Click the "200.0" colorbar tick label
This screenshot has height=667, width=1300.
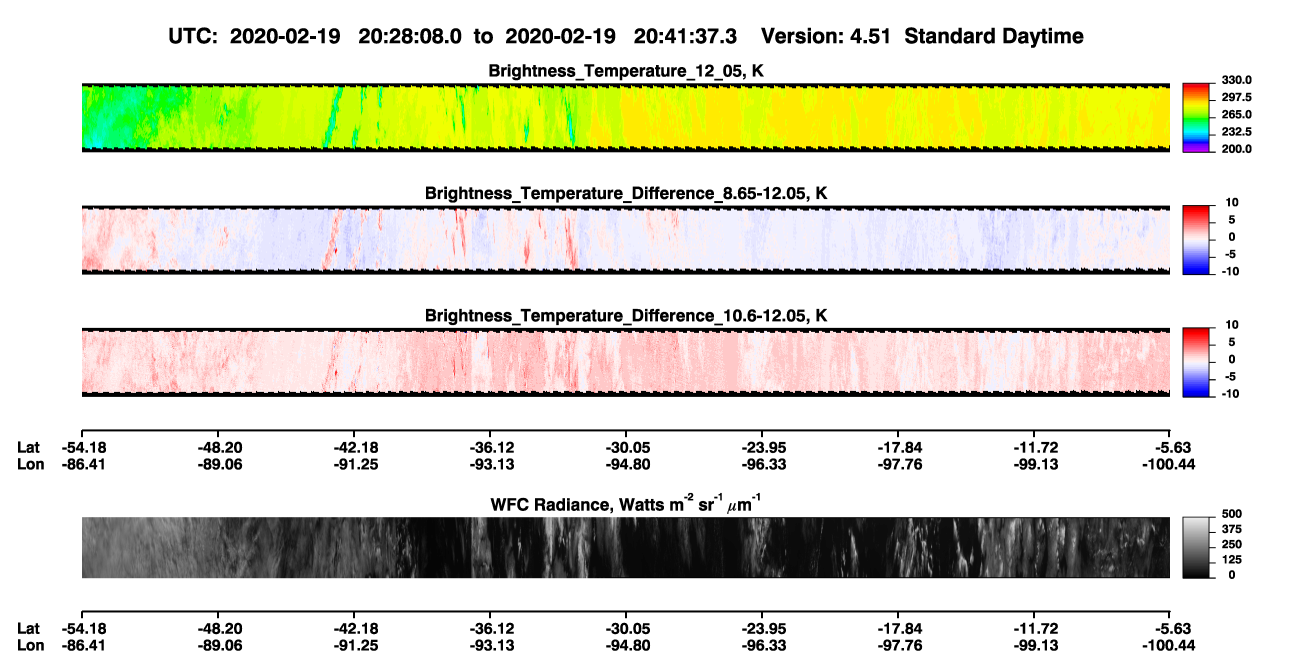(1234, 149)
